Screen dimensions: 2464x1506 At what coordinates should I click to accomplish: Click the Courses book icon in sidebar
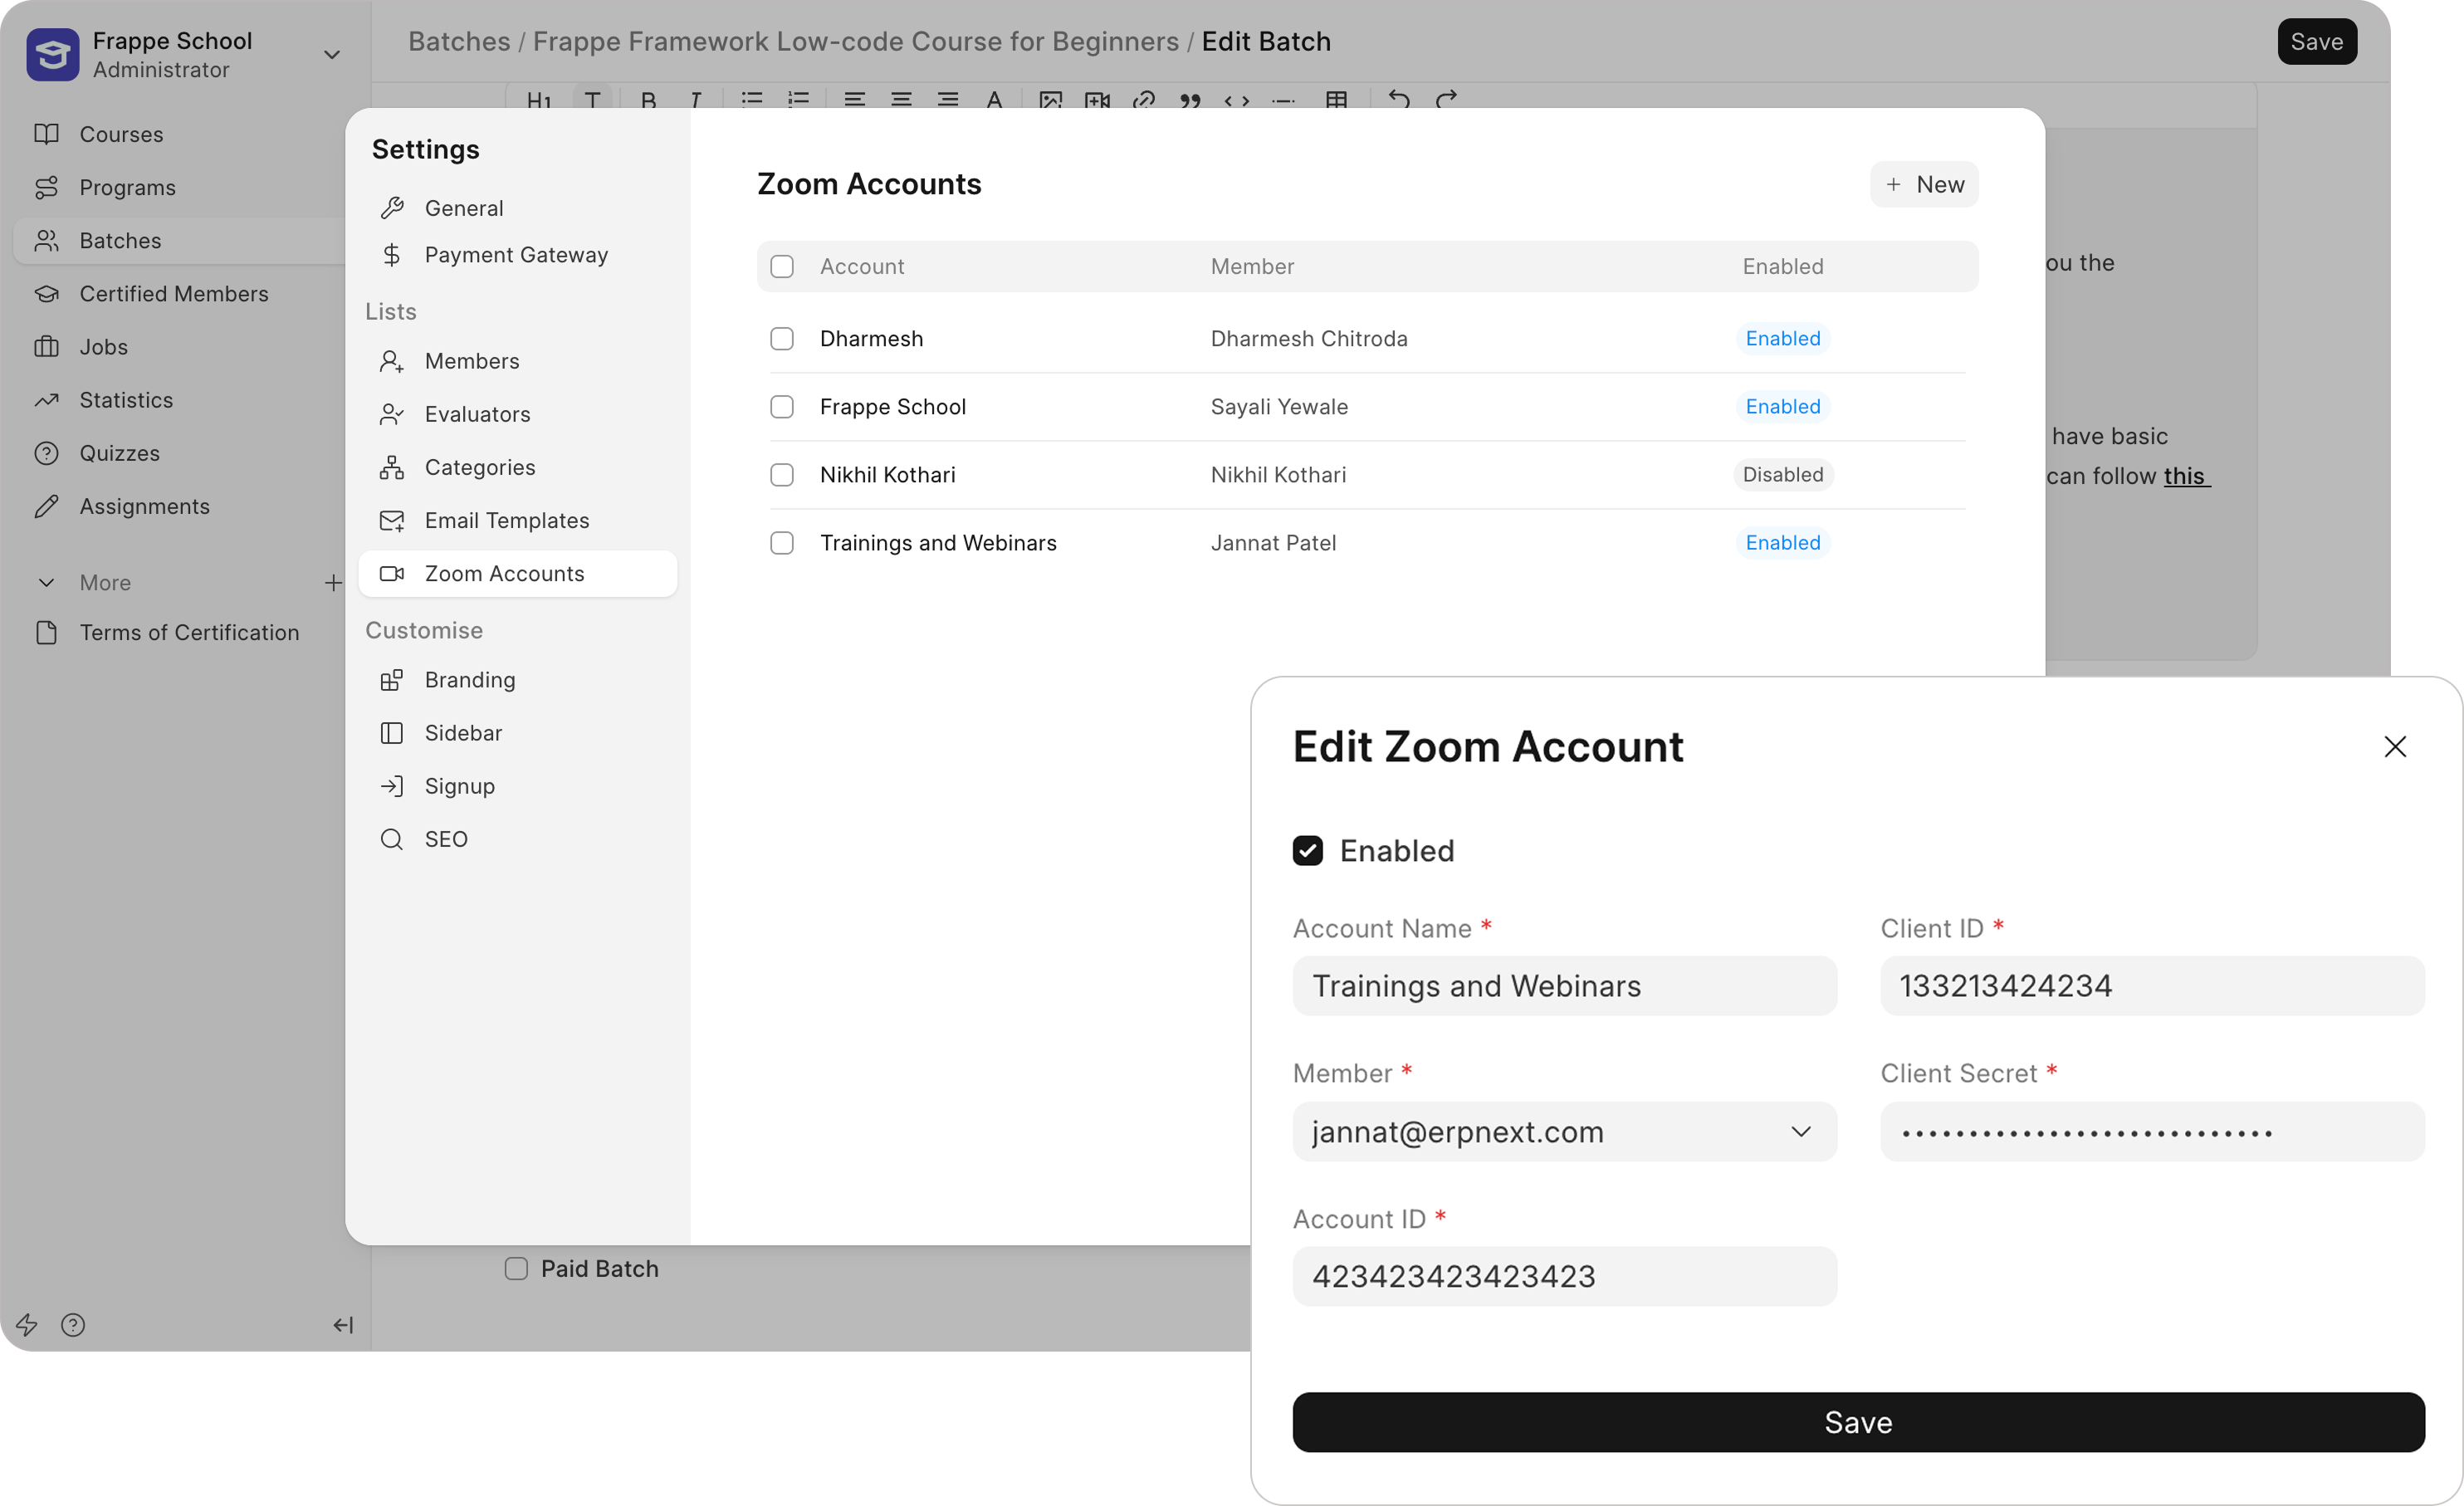point(46,134)
